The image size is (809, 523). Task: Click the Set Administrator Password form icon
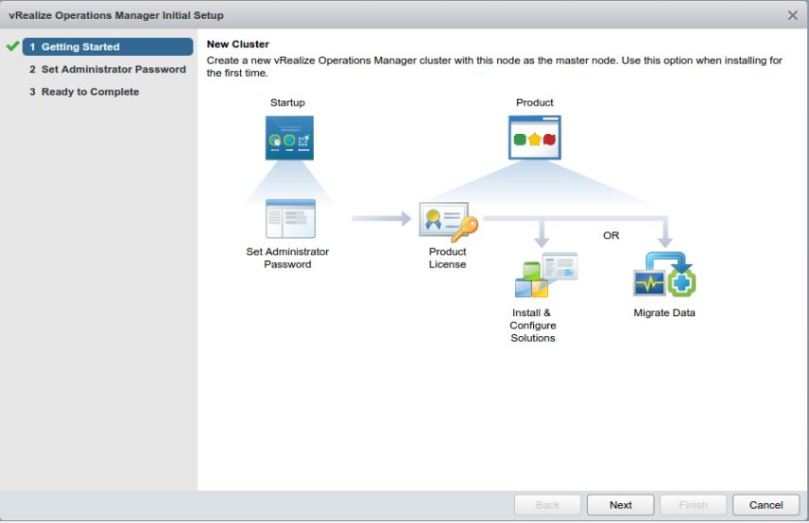(290, 218)
